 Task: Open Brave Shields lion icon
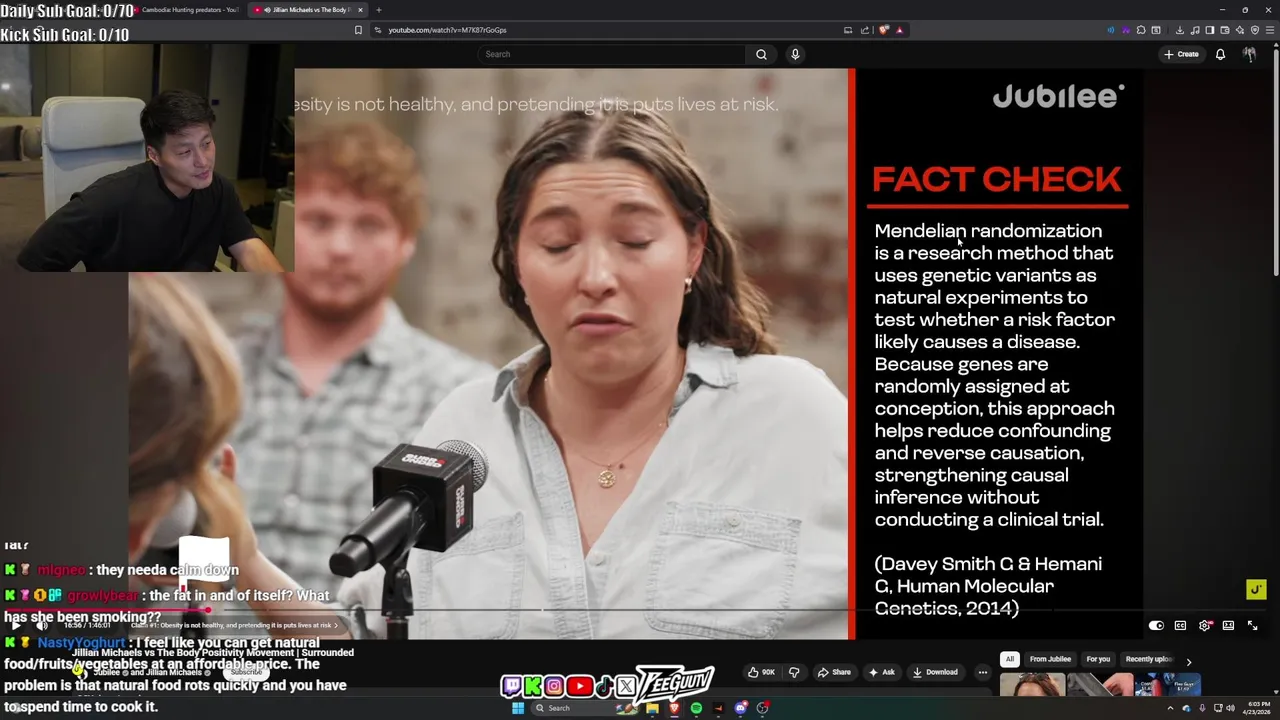click(883, 30)
